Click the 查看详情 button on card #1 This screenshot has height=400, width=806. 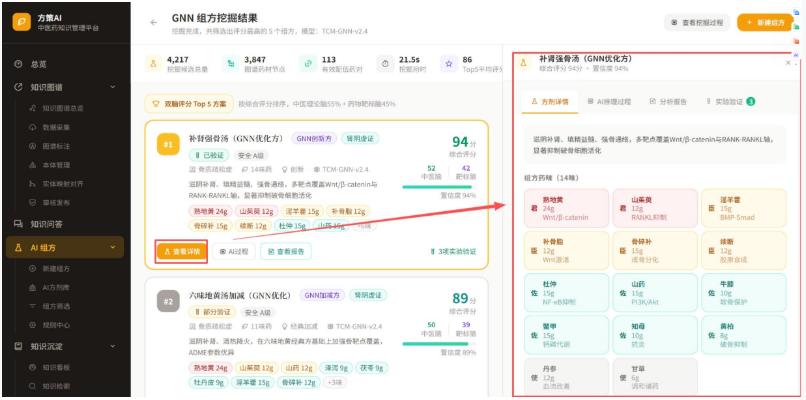(x=182, y=251)
